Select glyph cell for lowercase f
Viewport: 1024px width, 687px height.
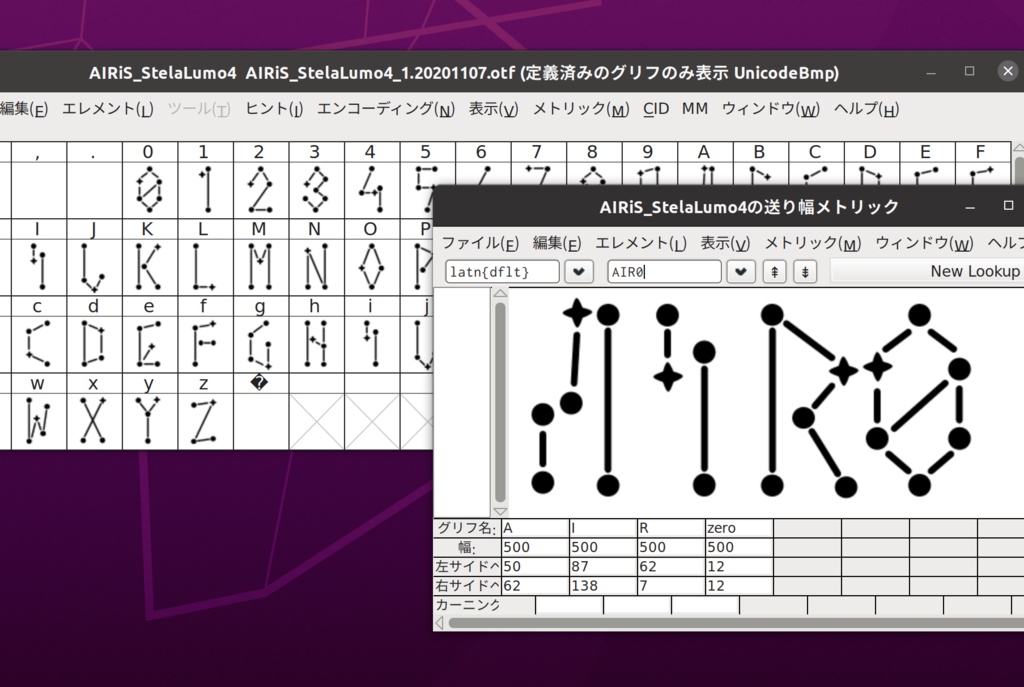point(205,344)
